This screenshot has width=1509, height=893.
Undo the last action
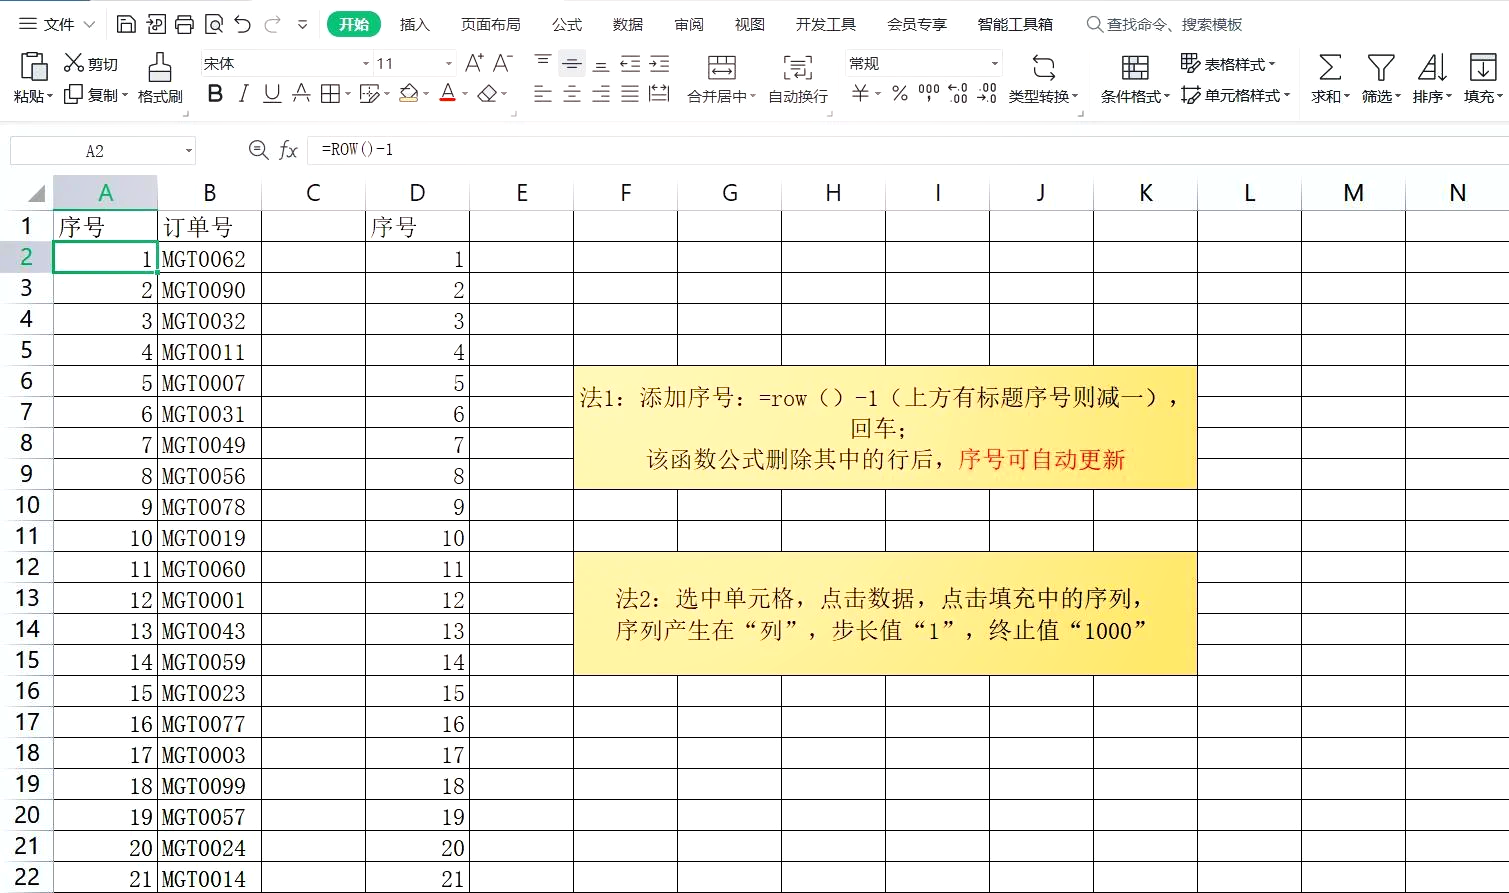242,24
